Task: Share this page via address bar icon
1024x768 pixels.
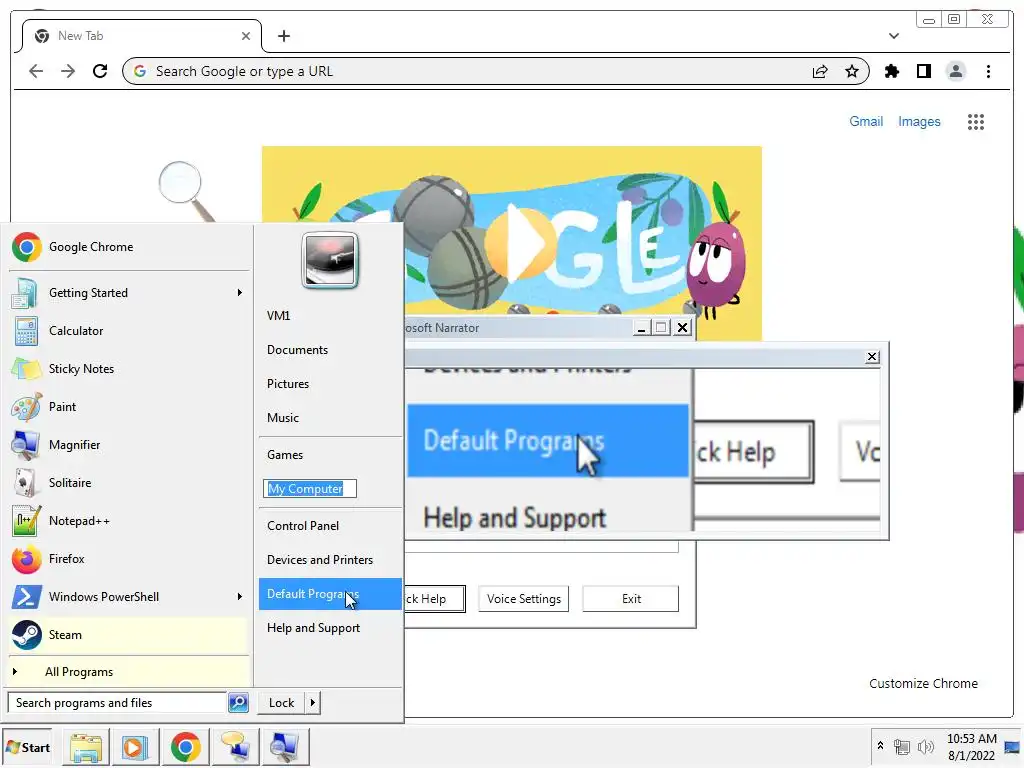Action: click(820, 71)
